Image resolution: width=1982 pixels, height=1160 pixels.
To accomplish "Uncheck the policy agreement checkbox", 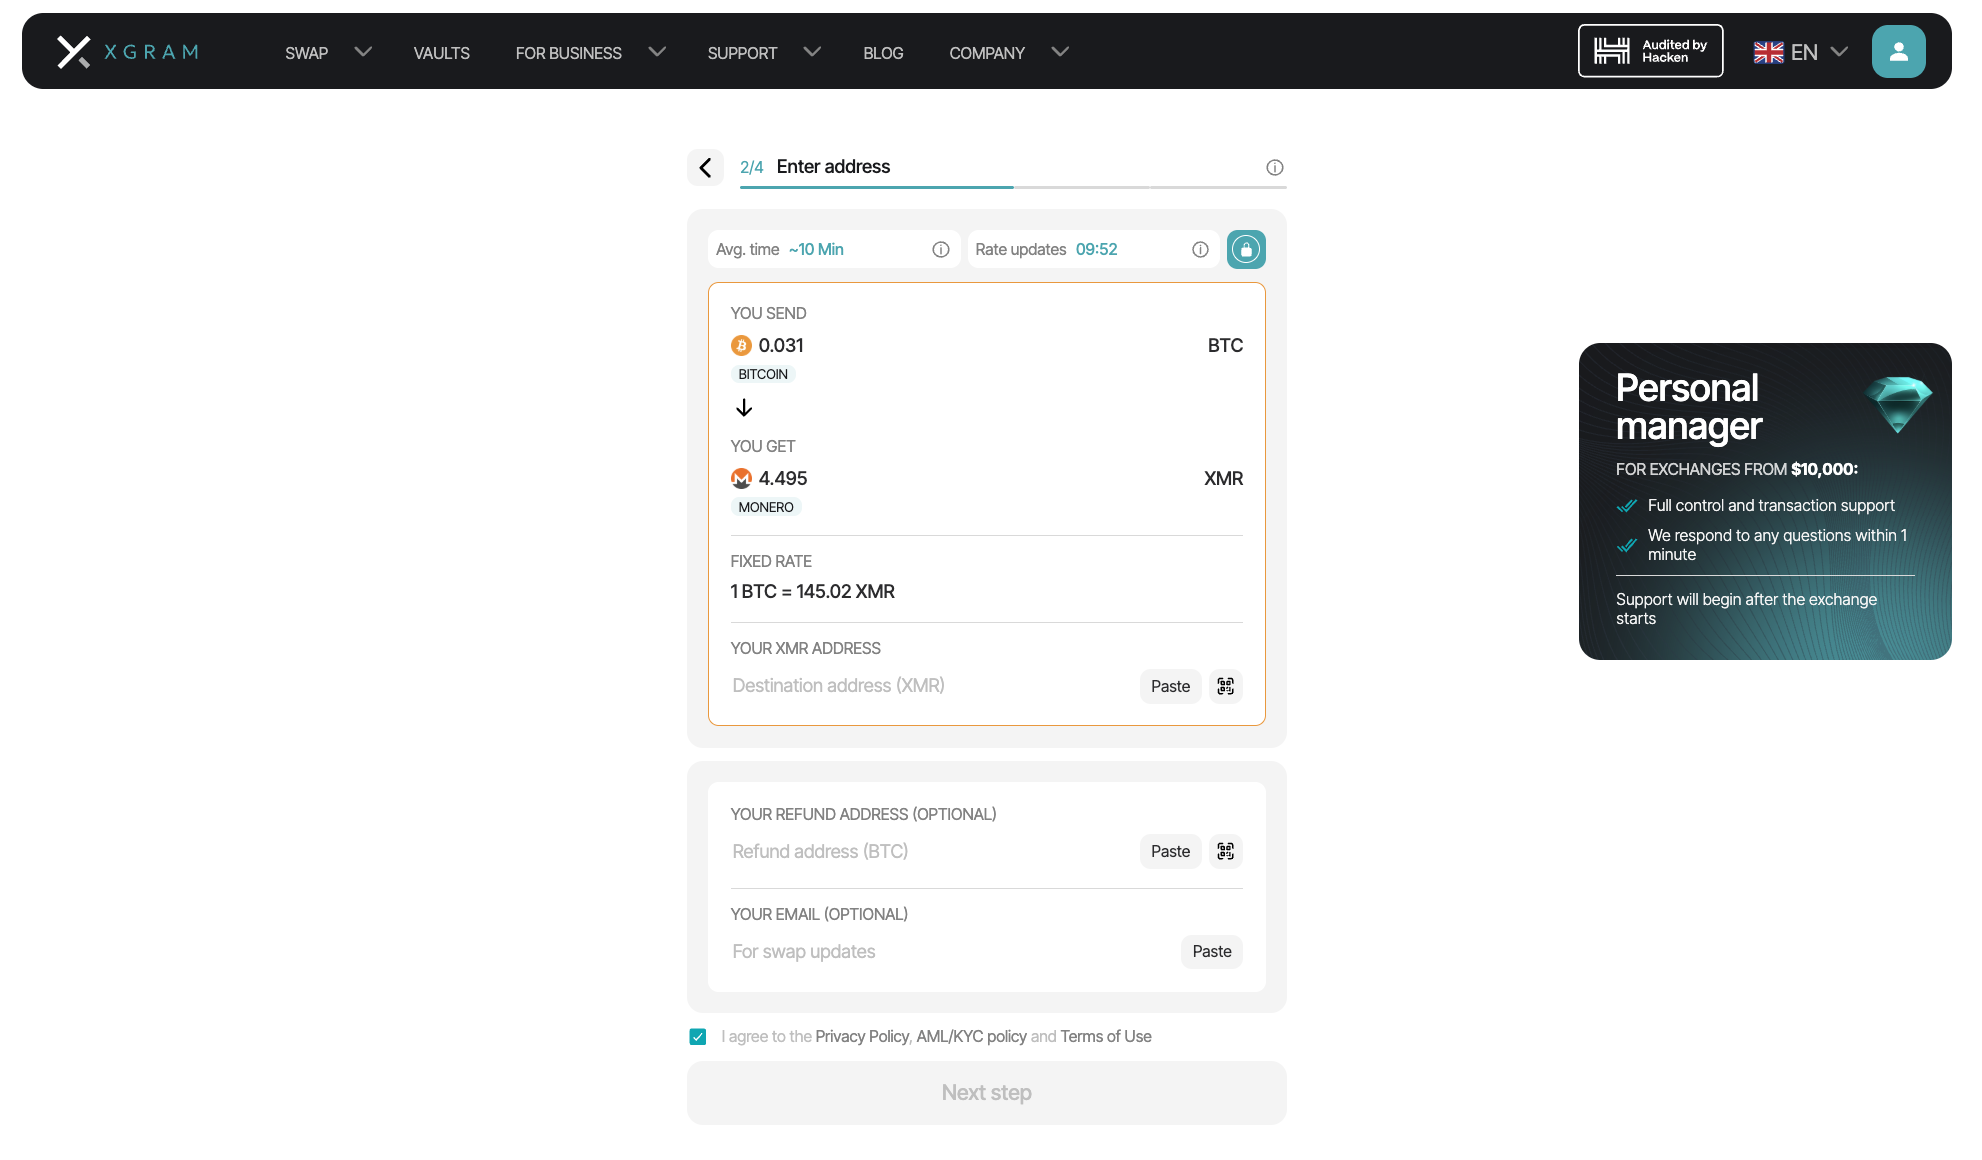I will [x=698, y=1037].
